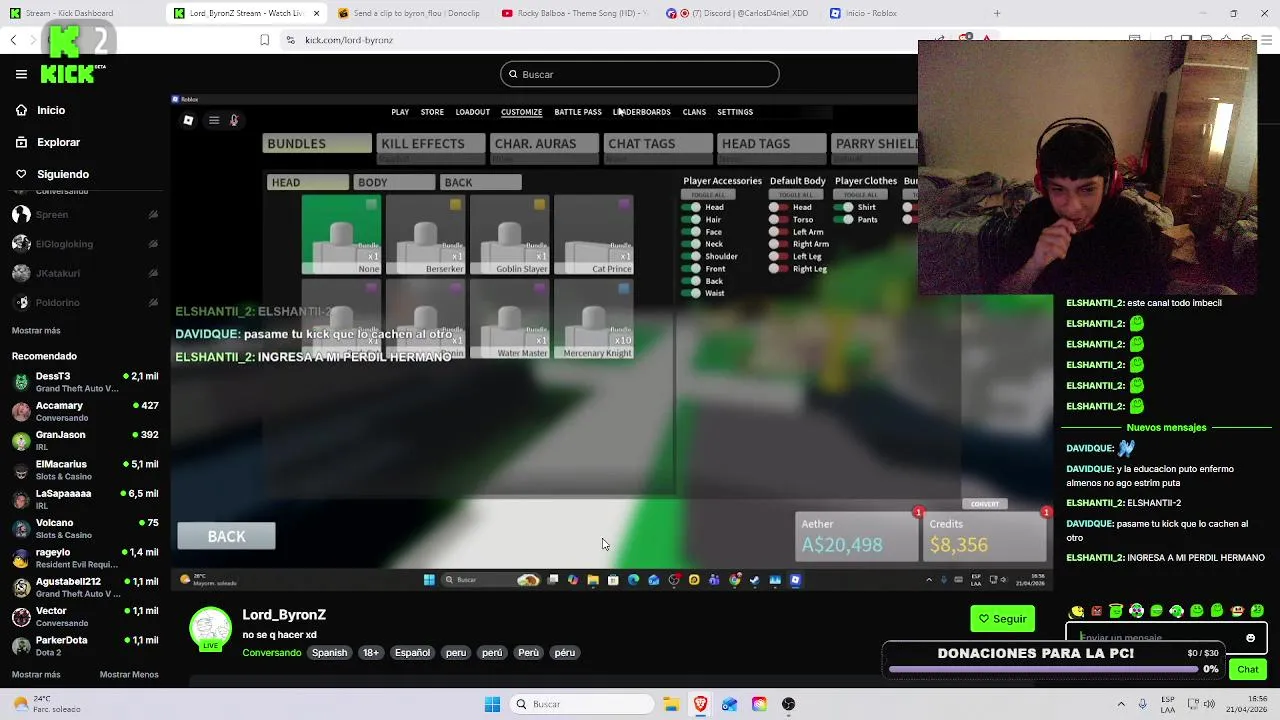Insert the first yellow emote in chat
1280x720 pixels.
tap(1077, 611)
